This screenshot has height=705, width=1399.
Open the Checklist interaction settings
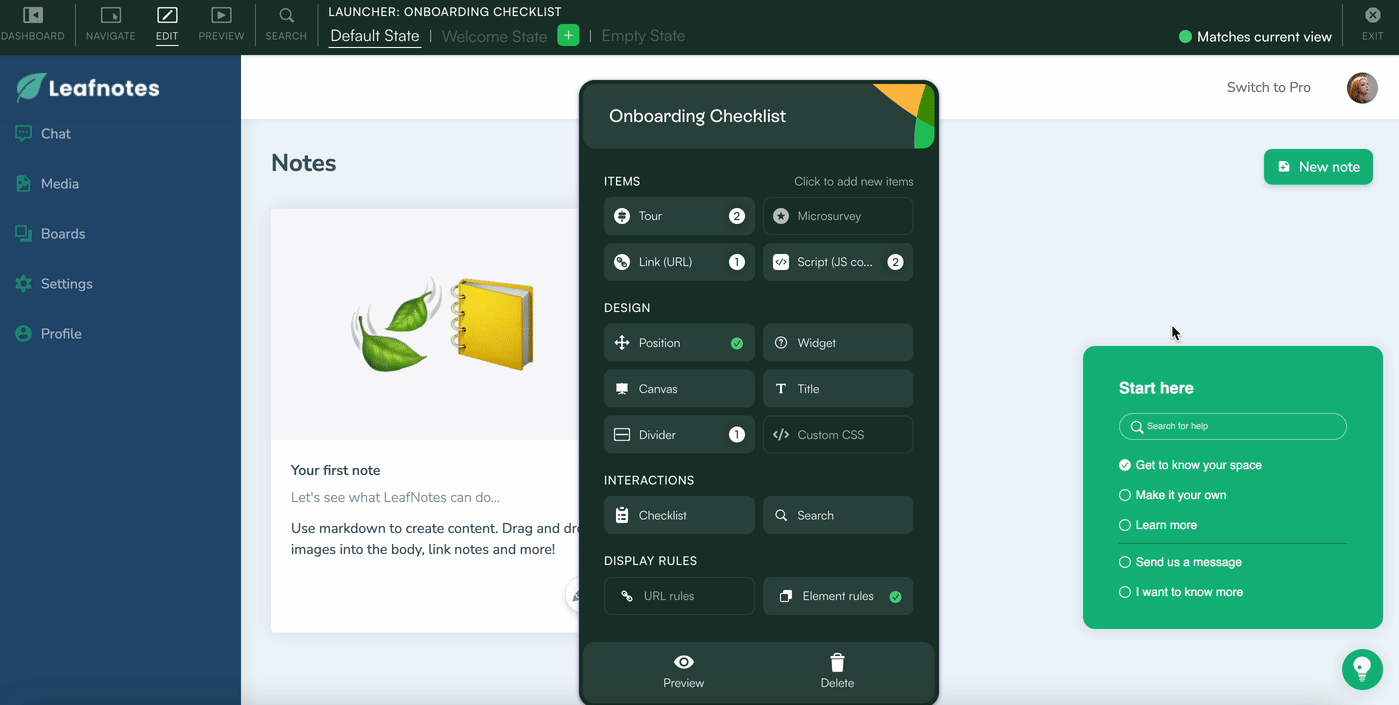[x=678, y=514]
